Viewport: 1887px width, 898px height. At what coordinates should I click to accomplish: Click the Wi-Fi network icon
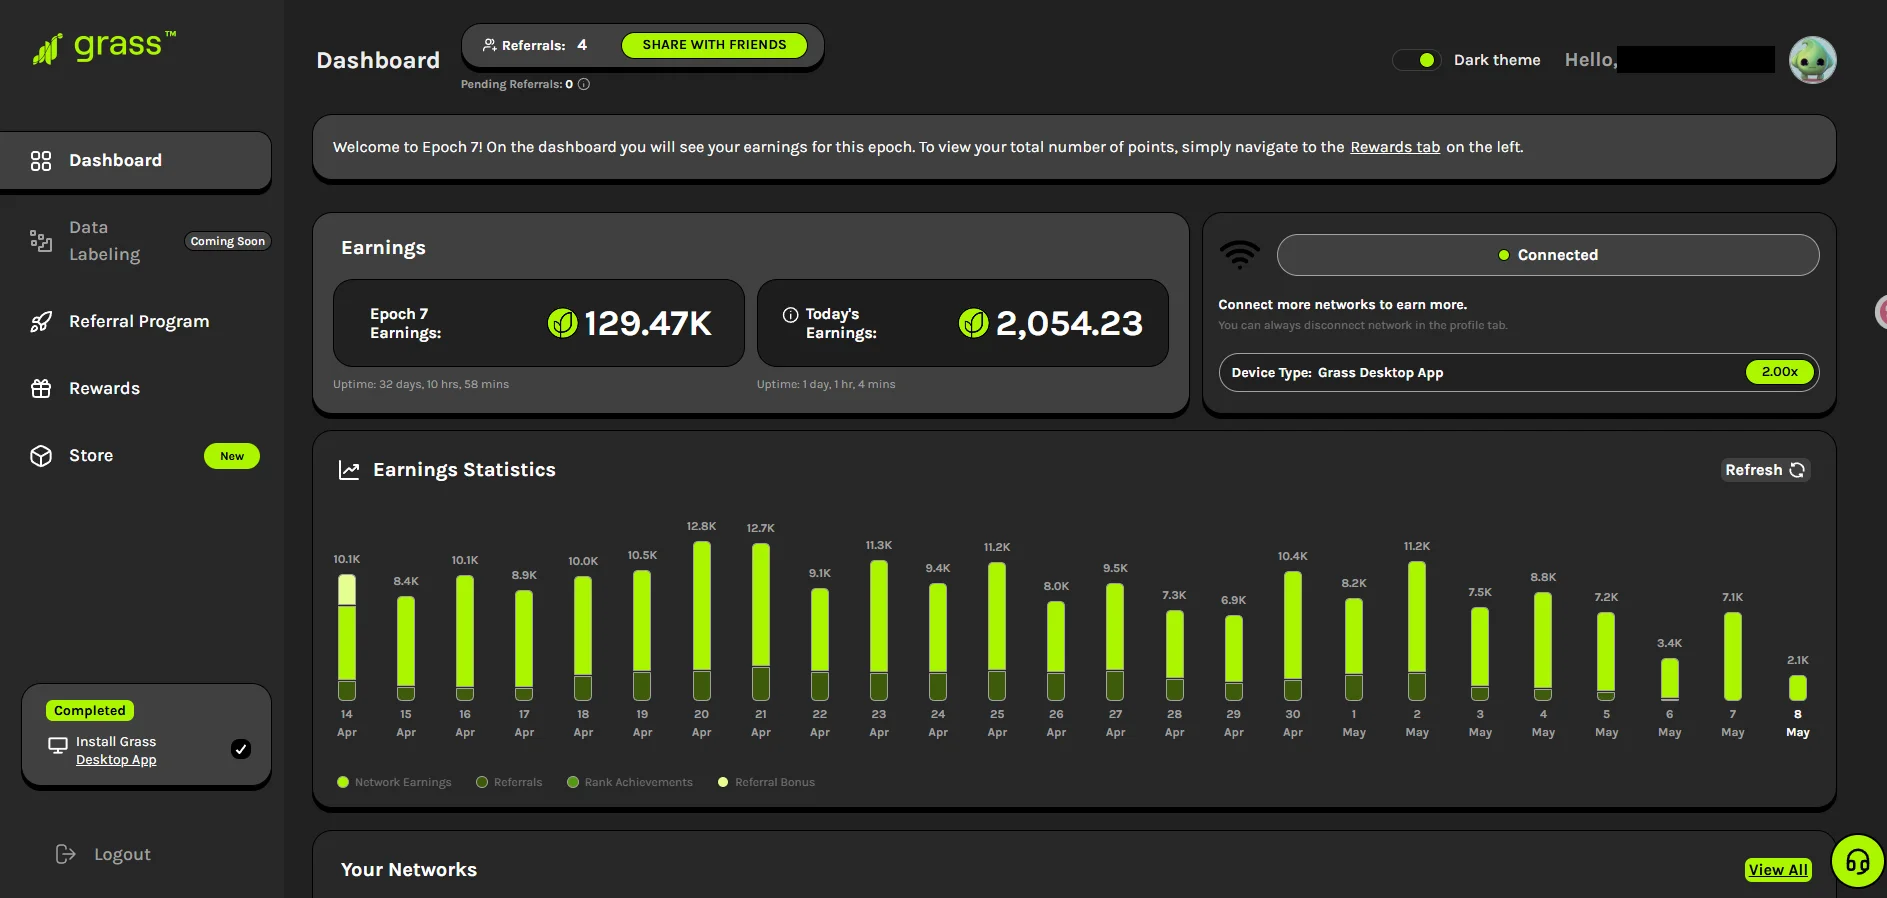click(x=1240, y=255)
